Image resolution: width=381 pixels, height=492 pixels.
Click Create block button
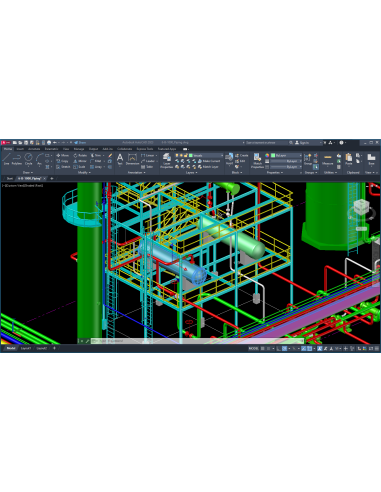tap(242, 155)
